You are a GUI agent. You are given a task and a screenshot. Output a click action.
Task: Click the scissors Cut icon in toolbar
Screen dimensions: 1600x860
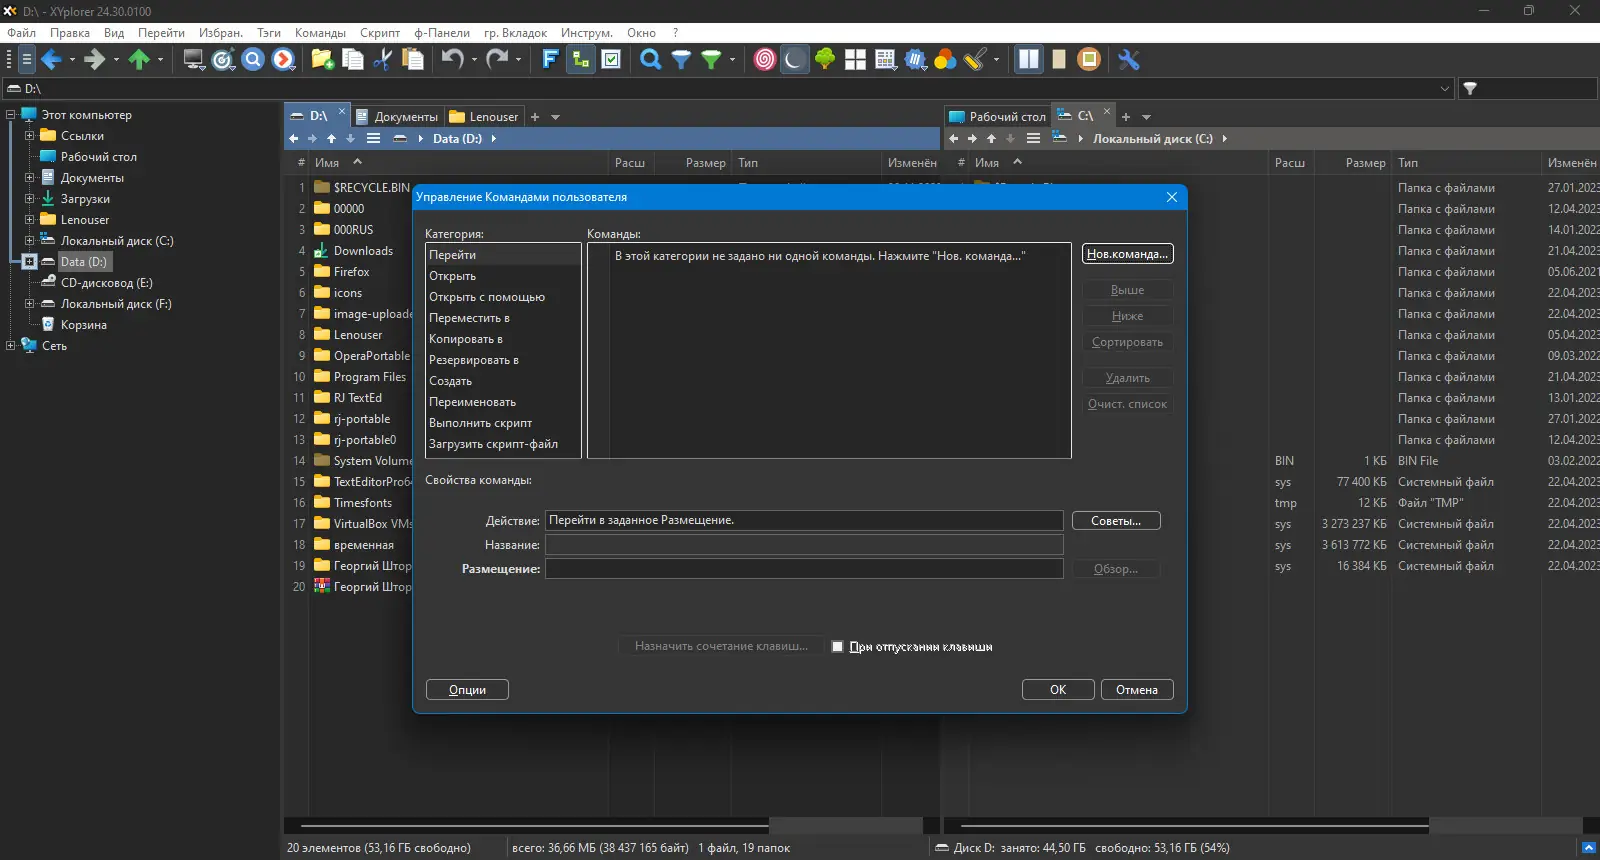pyautogui.click(x=382, y=60)
